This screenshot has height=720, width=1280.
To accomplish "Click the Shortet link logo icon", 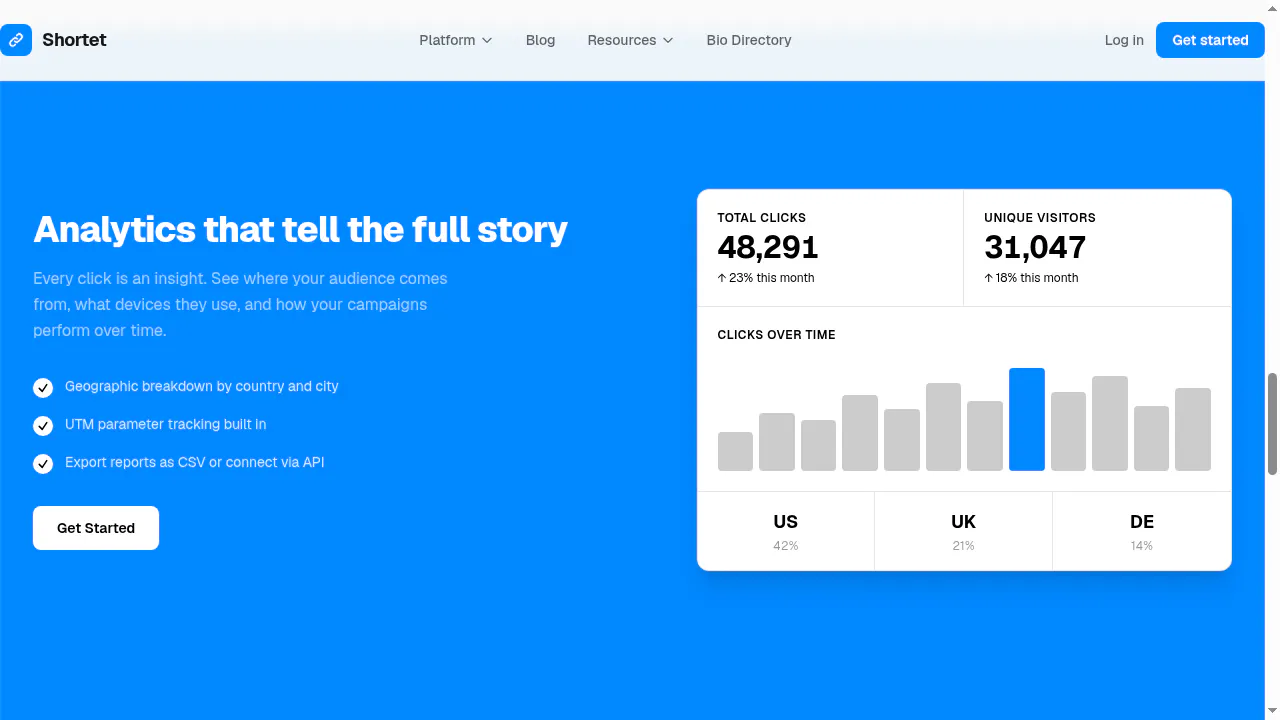I will click(15, 40).
